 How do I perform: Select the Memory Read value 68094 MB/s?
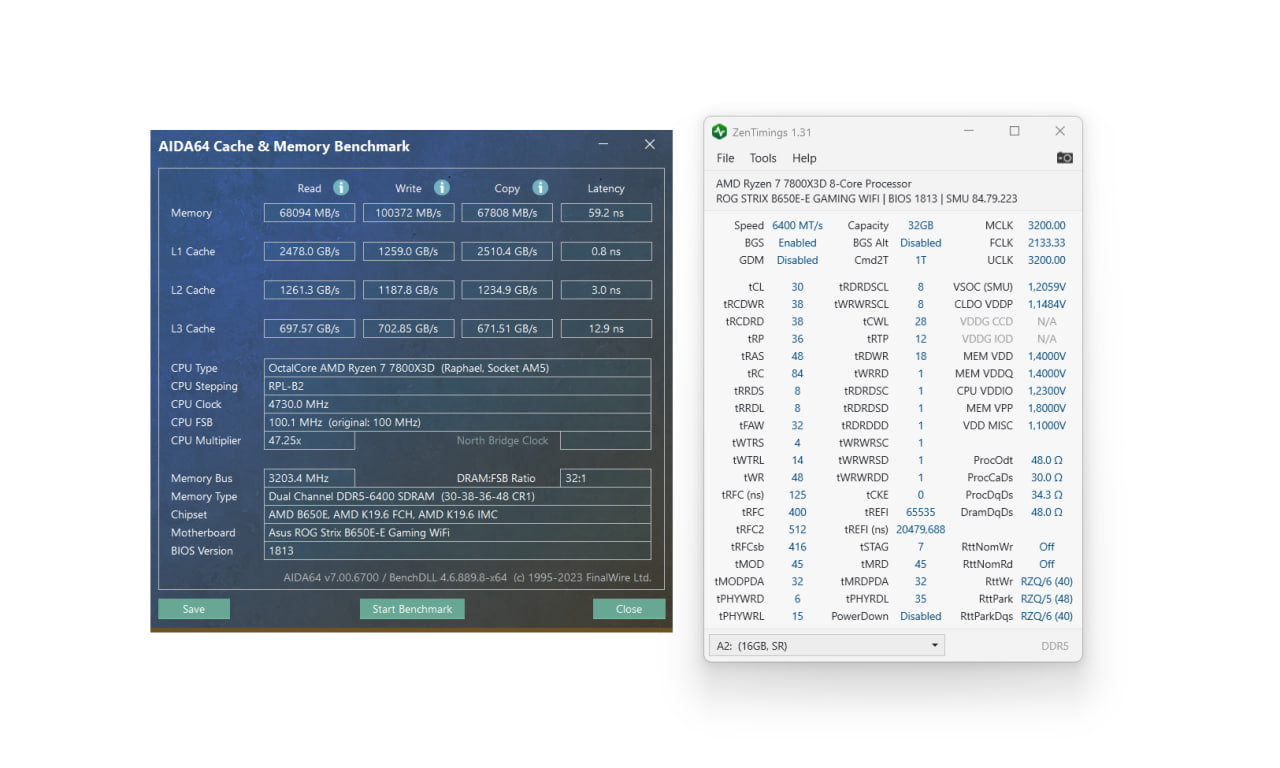coord(309,213)
